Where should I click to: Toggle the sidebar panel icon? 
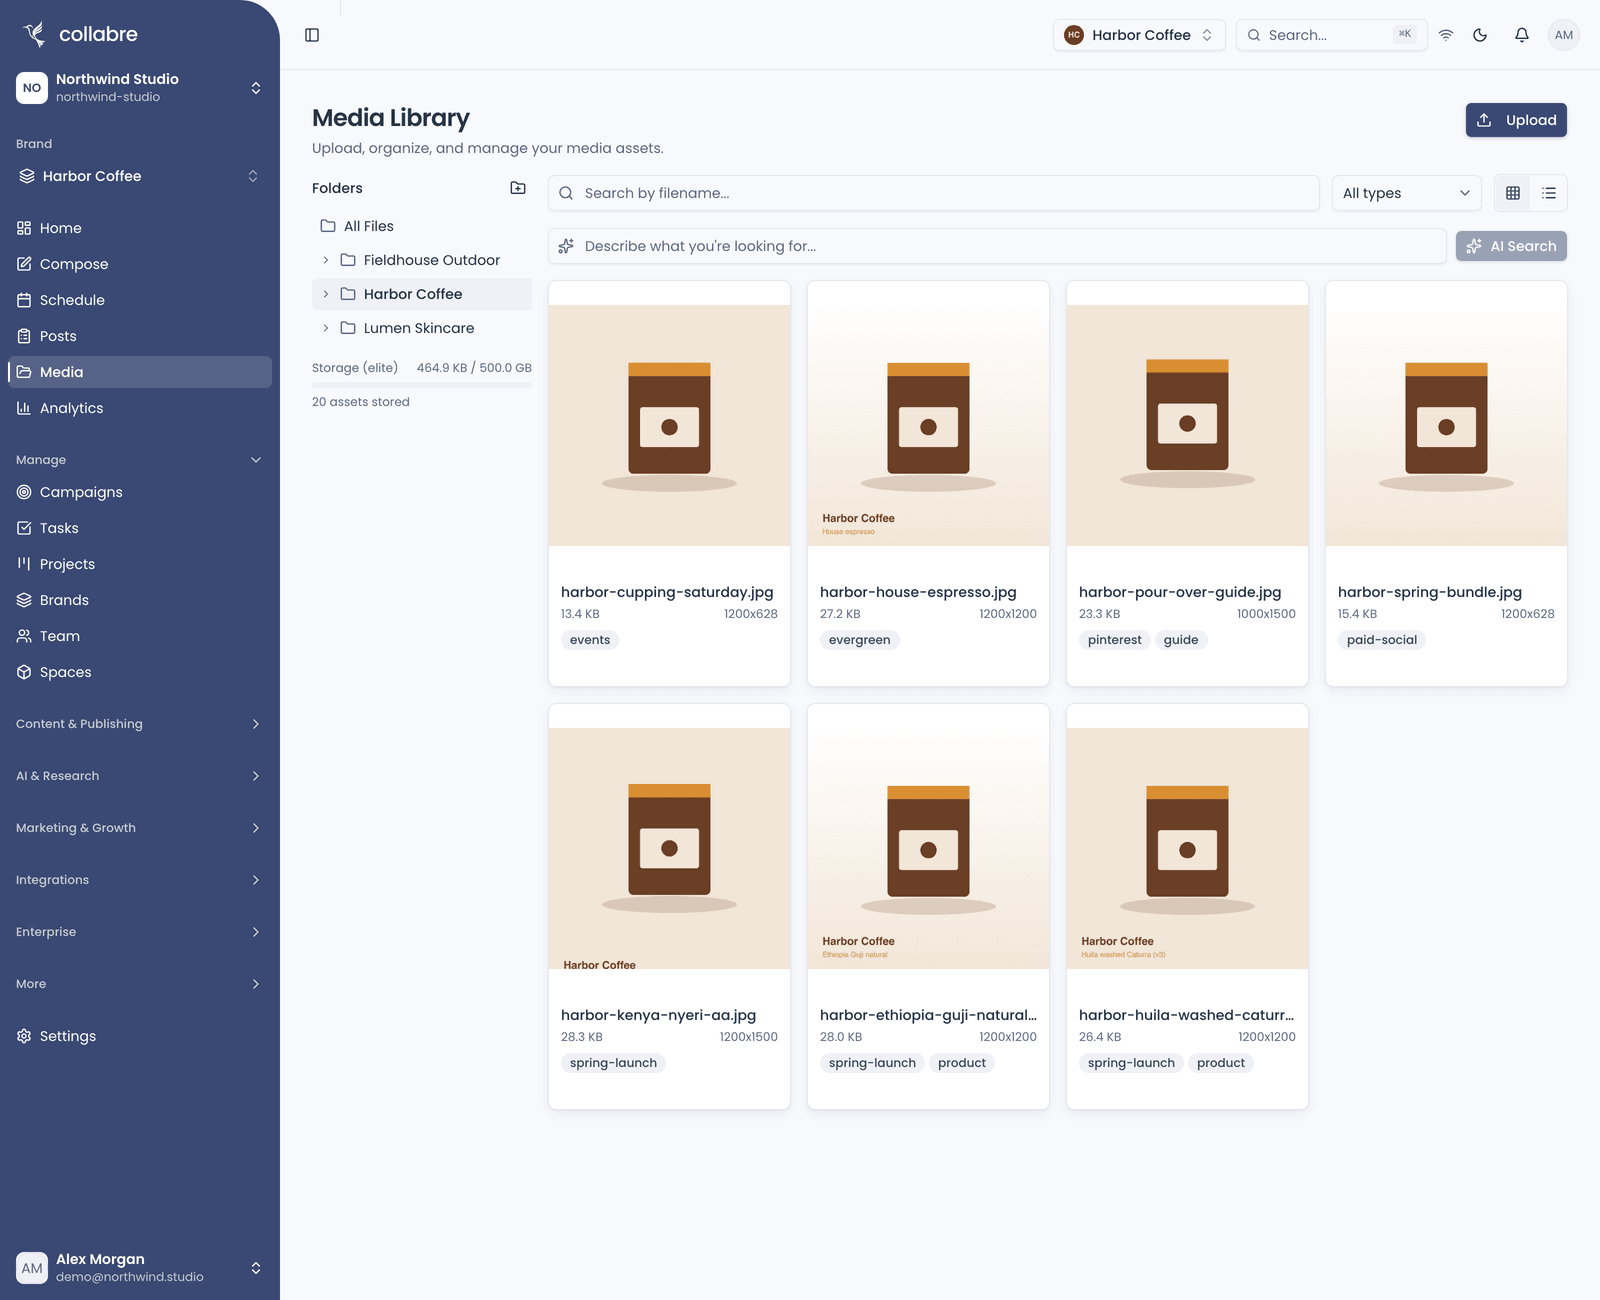312,35
